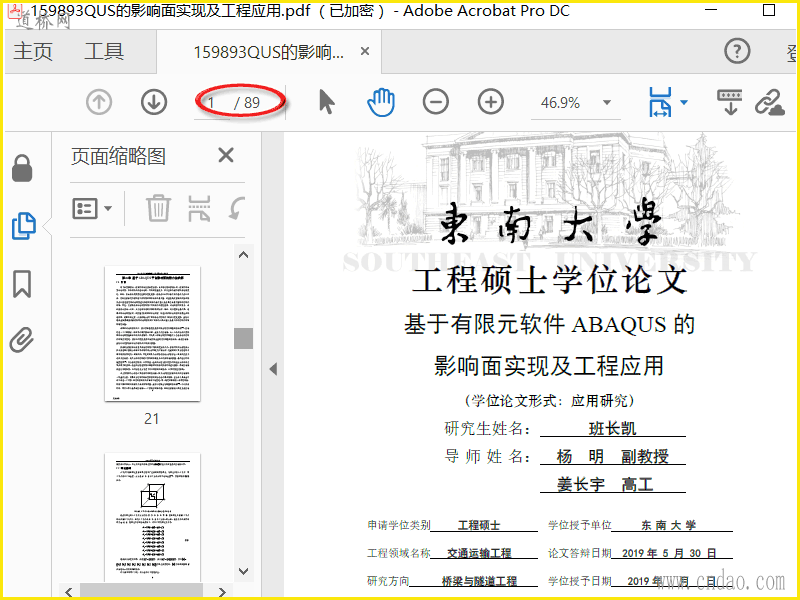Click the thumbnail panel scroll down arrow
This screenshot has height=600, width=800.
[x=243, y=571]
